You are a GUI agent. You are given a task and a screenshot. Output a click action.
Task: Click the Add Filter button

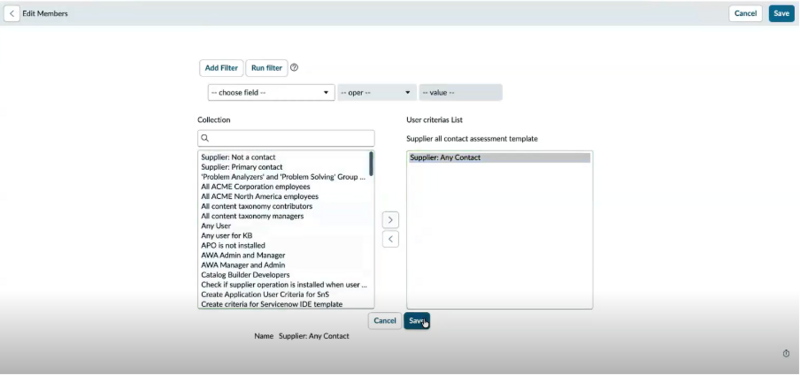click(x=221, y=68)
